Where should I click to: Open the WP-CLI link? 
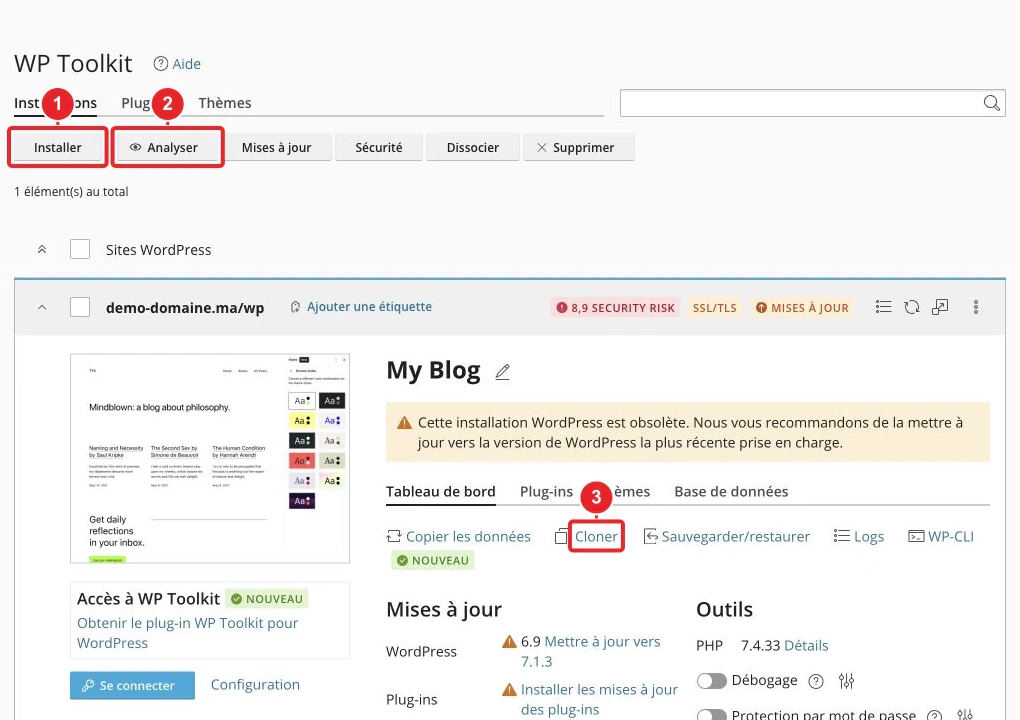click(x=951, y=537)
